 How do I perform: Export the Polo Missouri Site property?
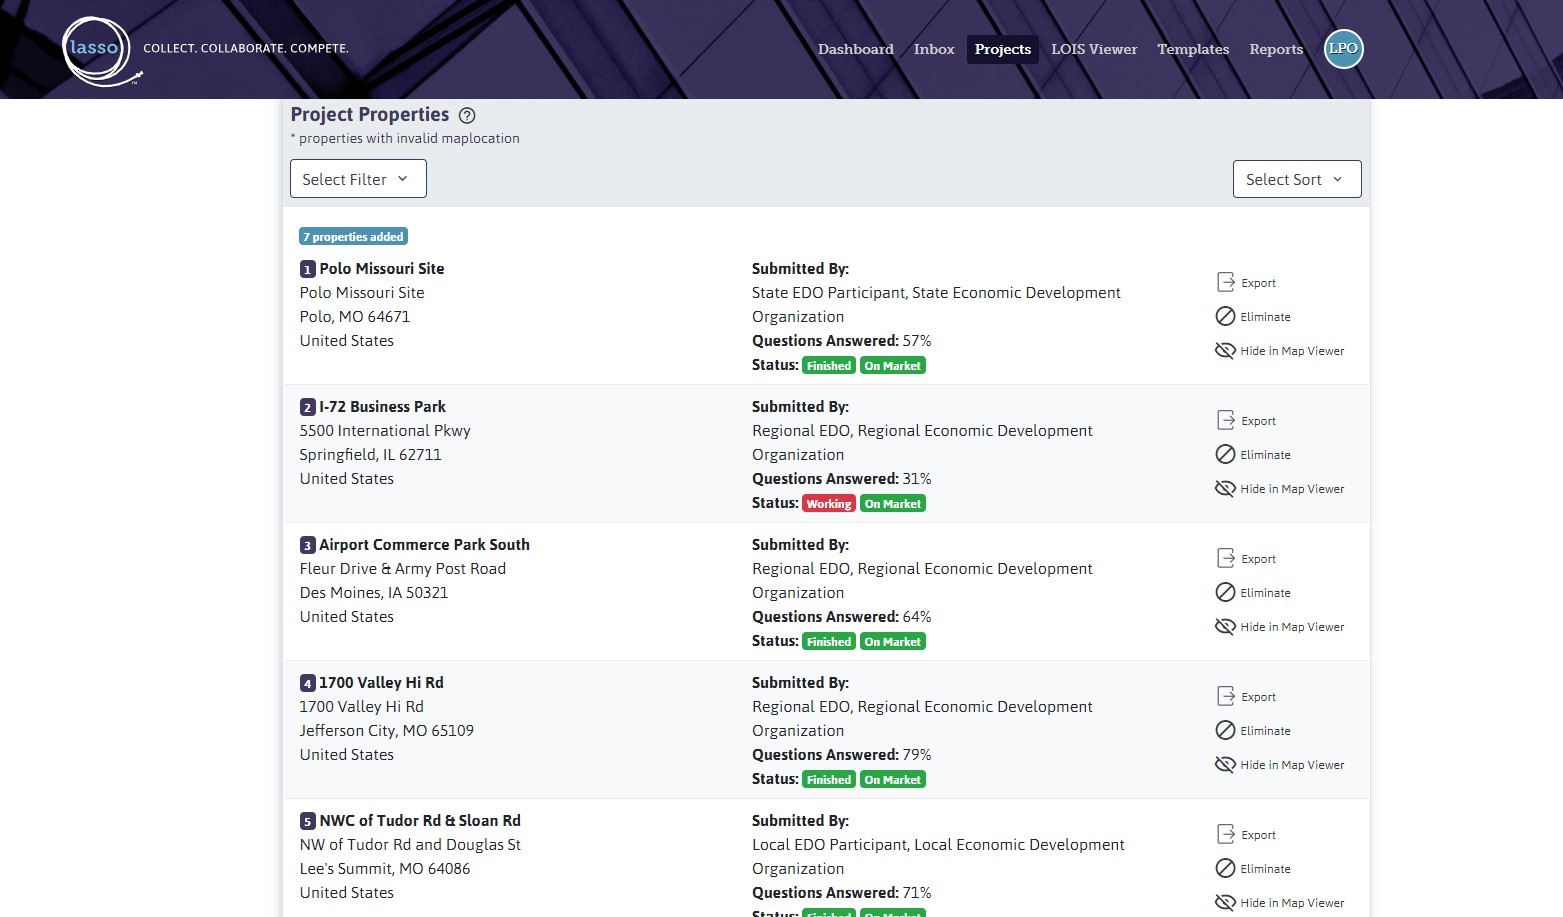tap(1246, 282)
